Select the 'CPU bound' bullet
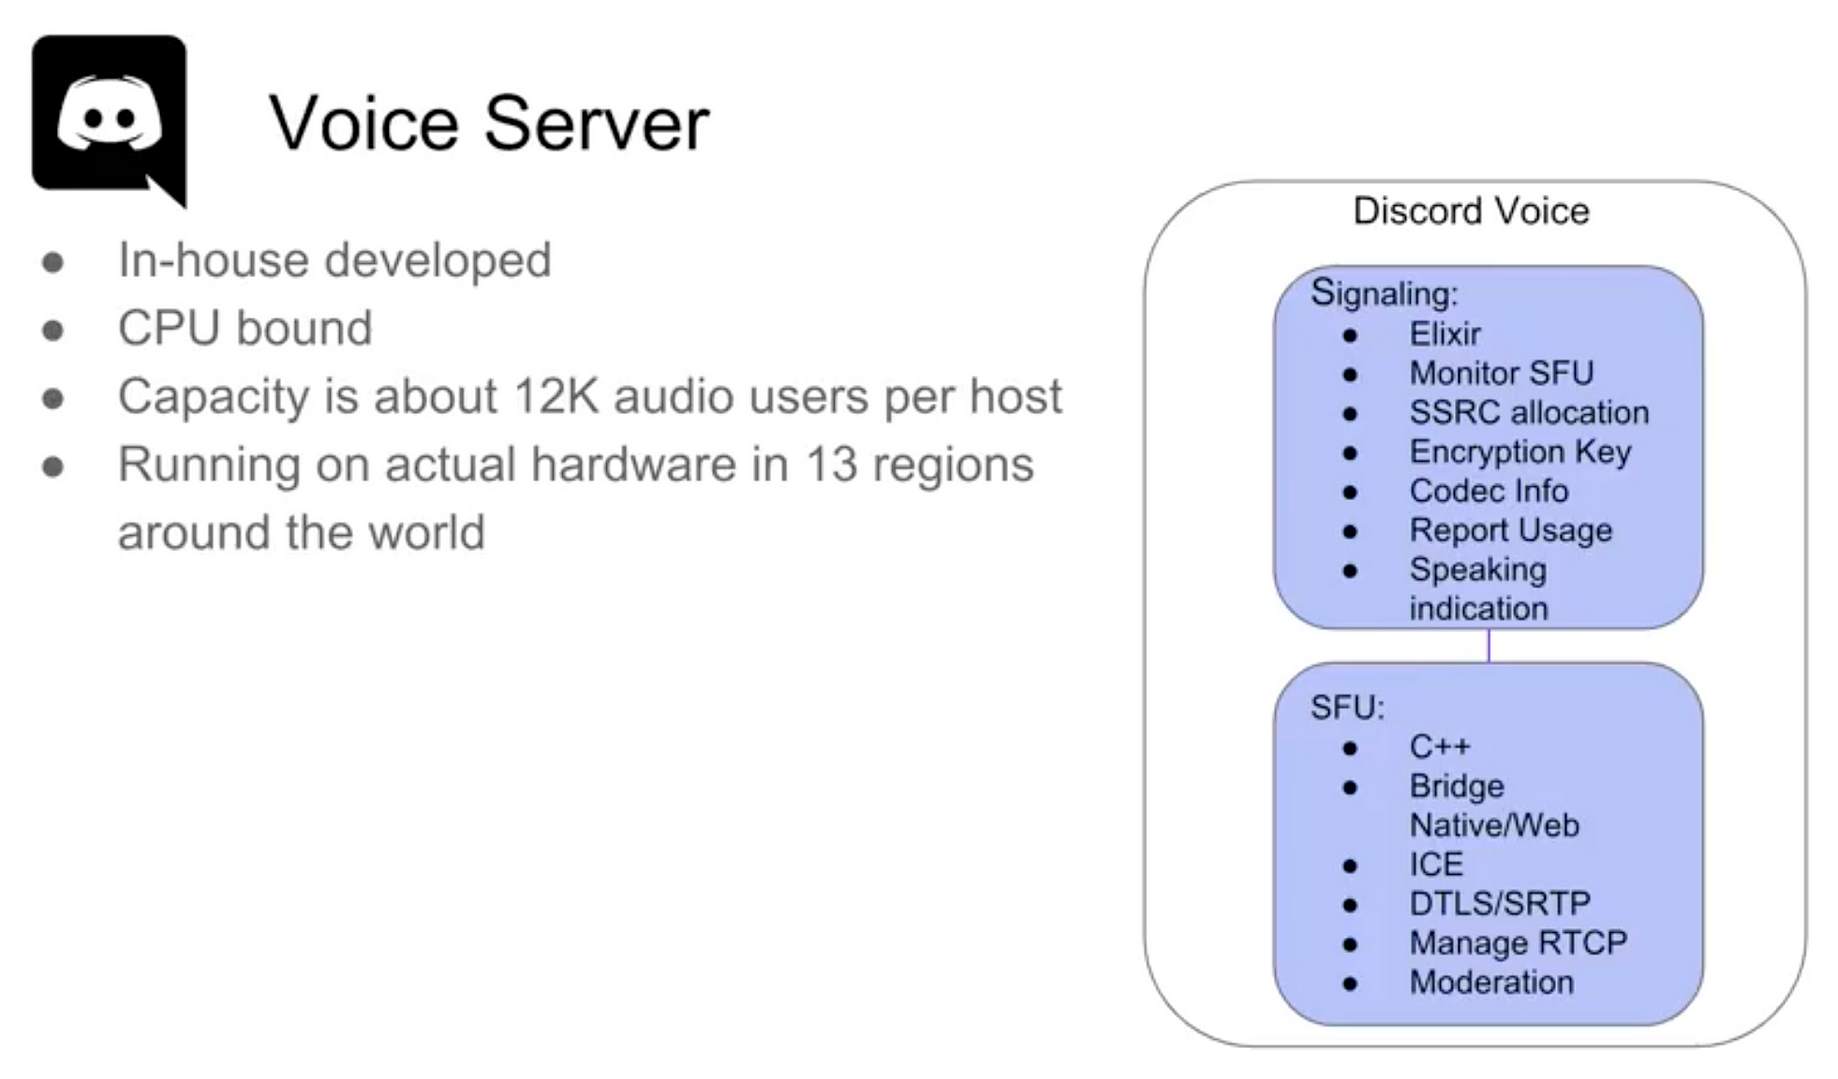 click(245, 328)
